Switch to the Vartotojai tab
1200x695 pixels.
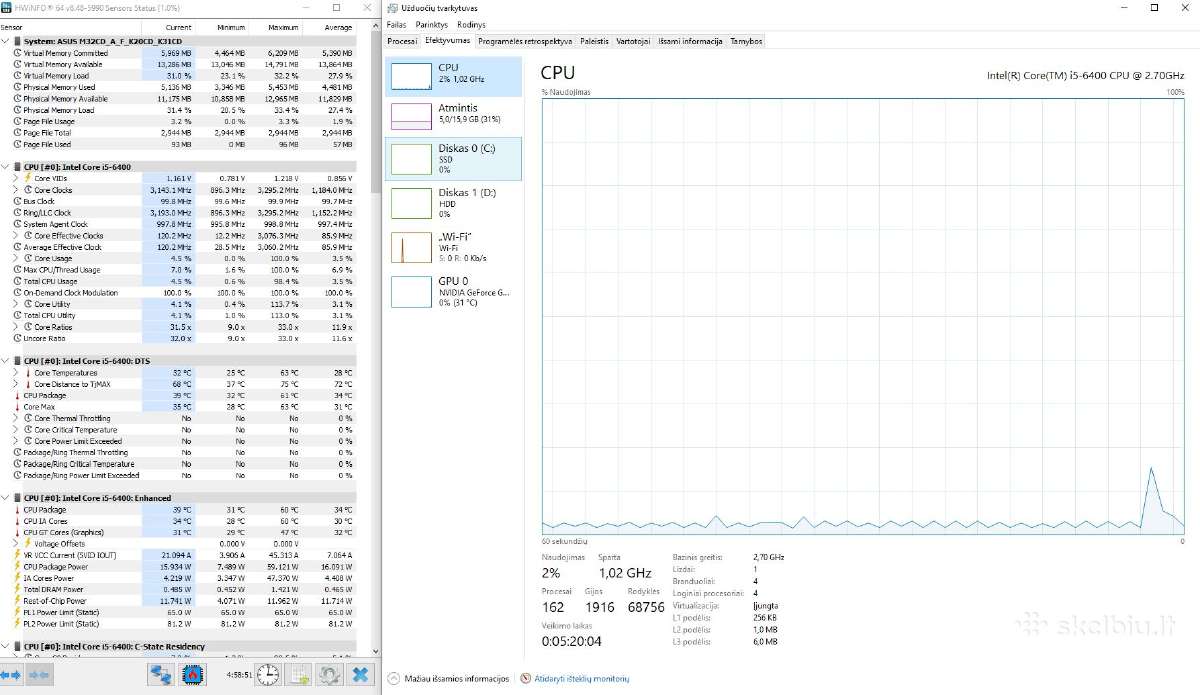coord(633,41)
